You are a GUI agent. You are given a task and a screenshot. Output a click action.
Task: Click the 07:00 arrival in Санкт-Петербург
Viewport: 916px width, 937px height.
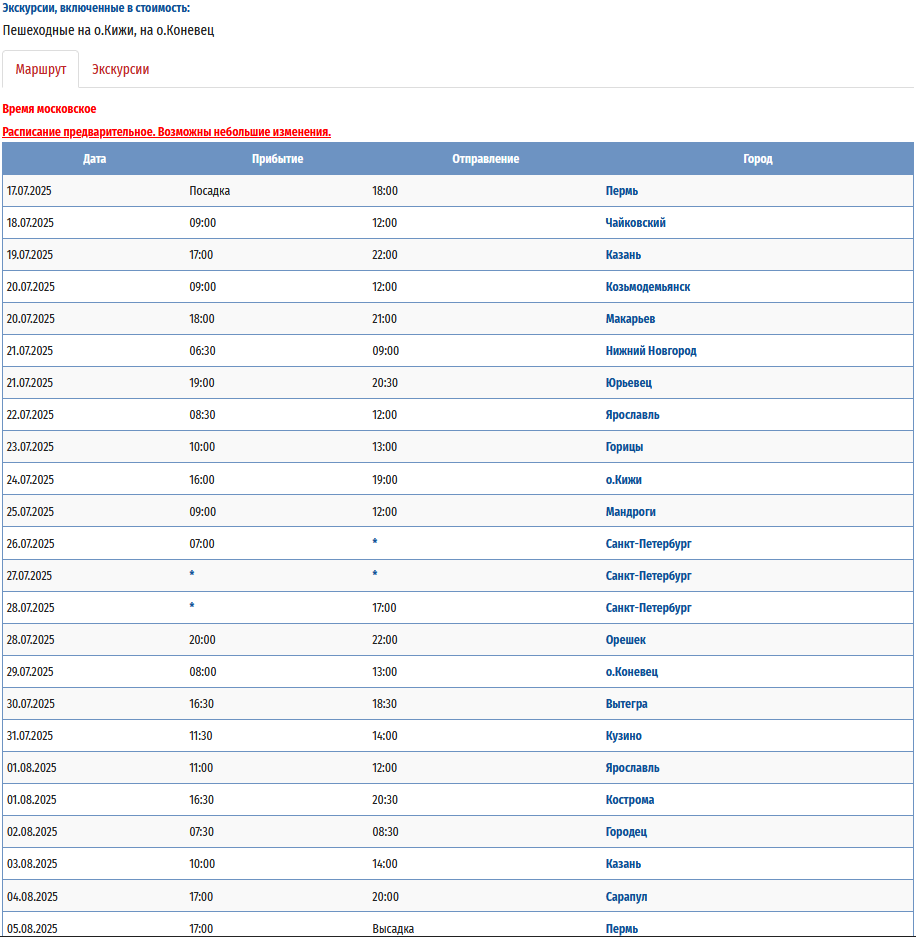202,544
